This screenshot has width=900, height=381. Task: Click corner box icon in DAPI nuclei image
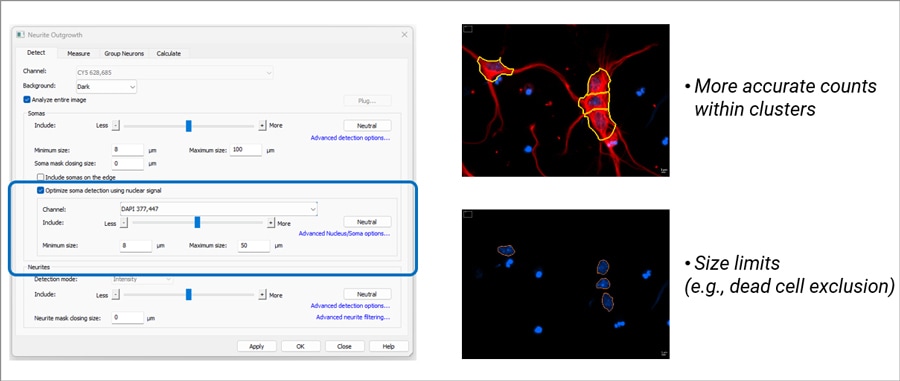(467, 214)
